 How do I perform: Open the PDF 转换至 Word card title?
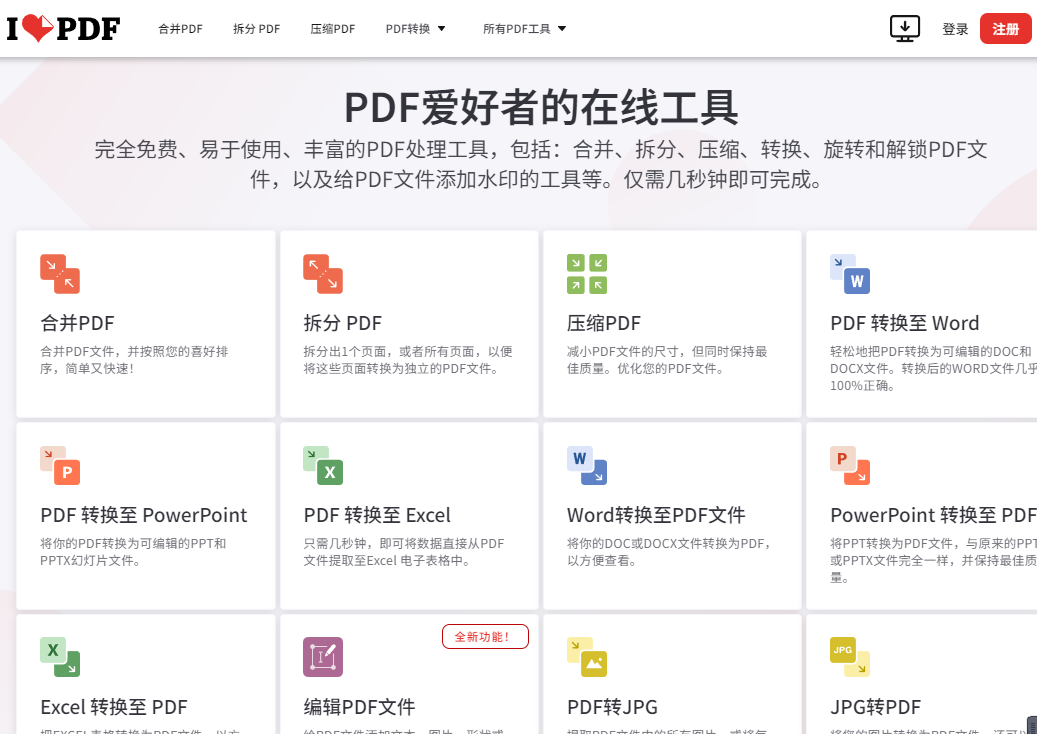905,323
